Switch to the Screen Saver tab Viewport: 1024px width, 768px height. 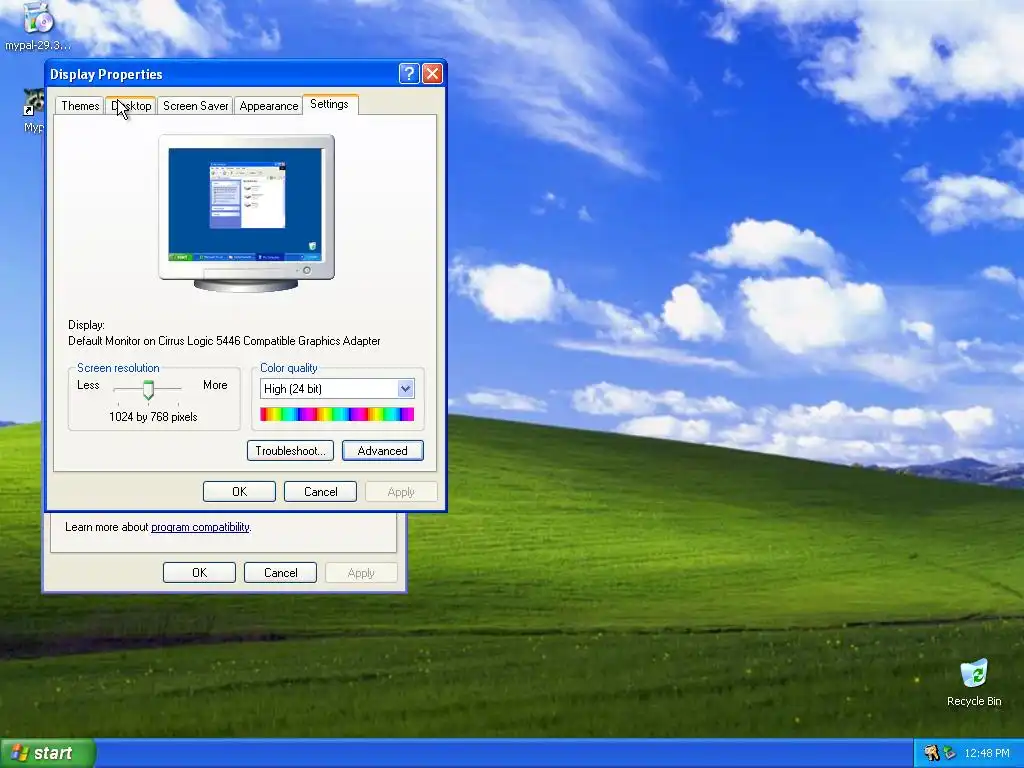point(195,106)
